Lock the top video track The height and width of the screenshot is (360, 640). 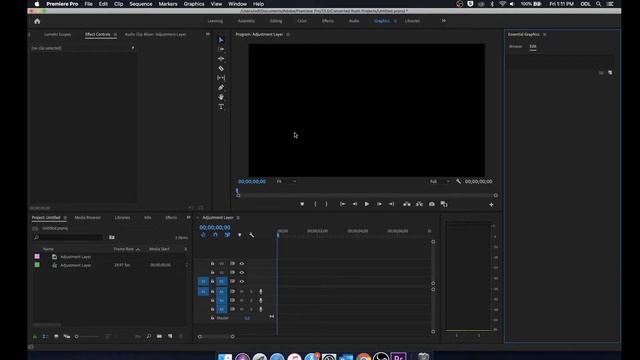click(212, 264)
